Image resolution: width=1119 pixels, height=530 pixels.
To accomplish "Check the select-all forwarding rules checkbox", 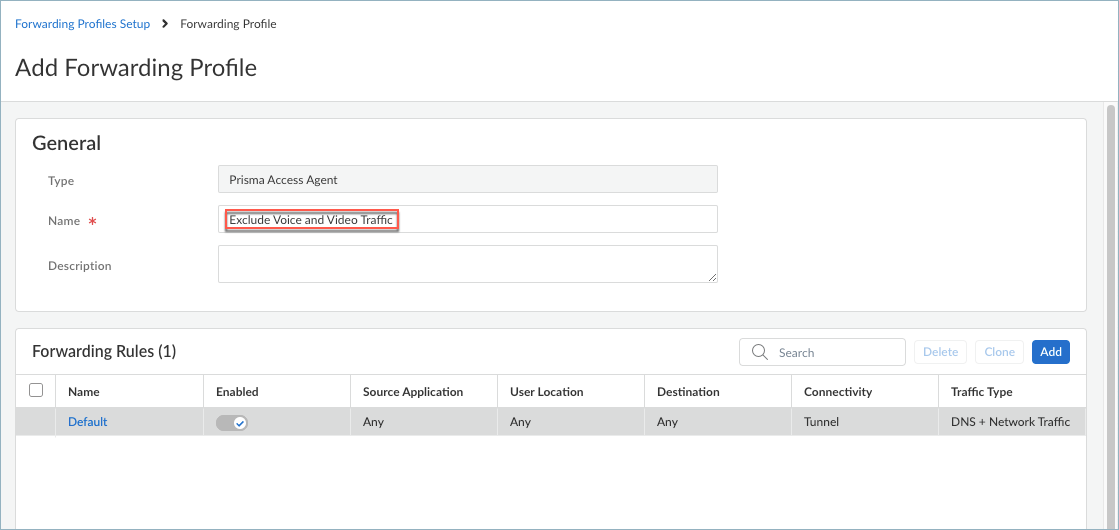I will pyautogui.click(x=36, y=391).
